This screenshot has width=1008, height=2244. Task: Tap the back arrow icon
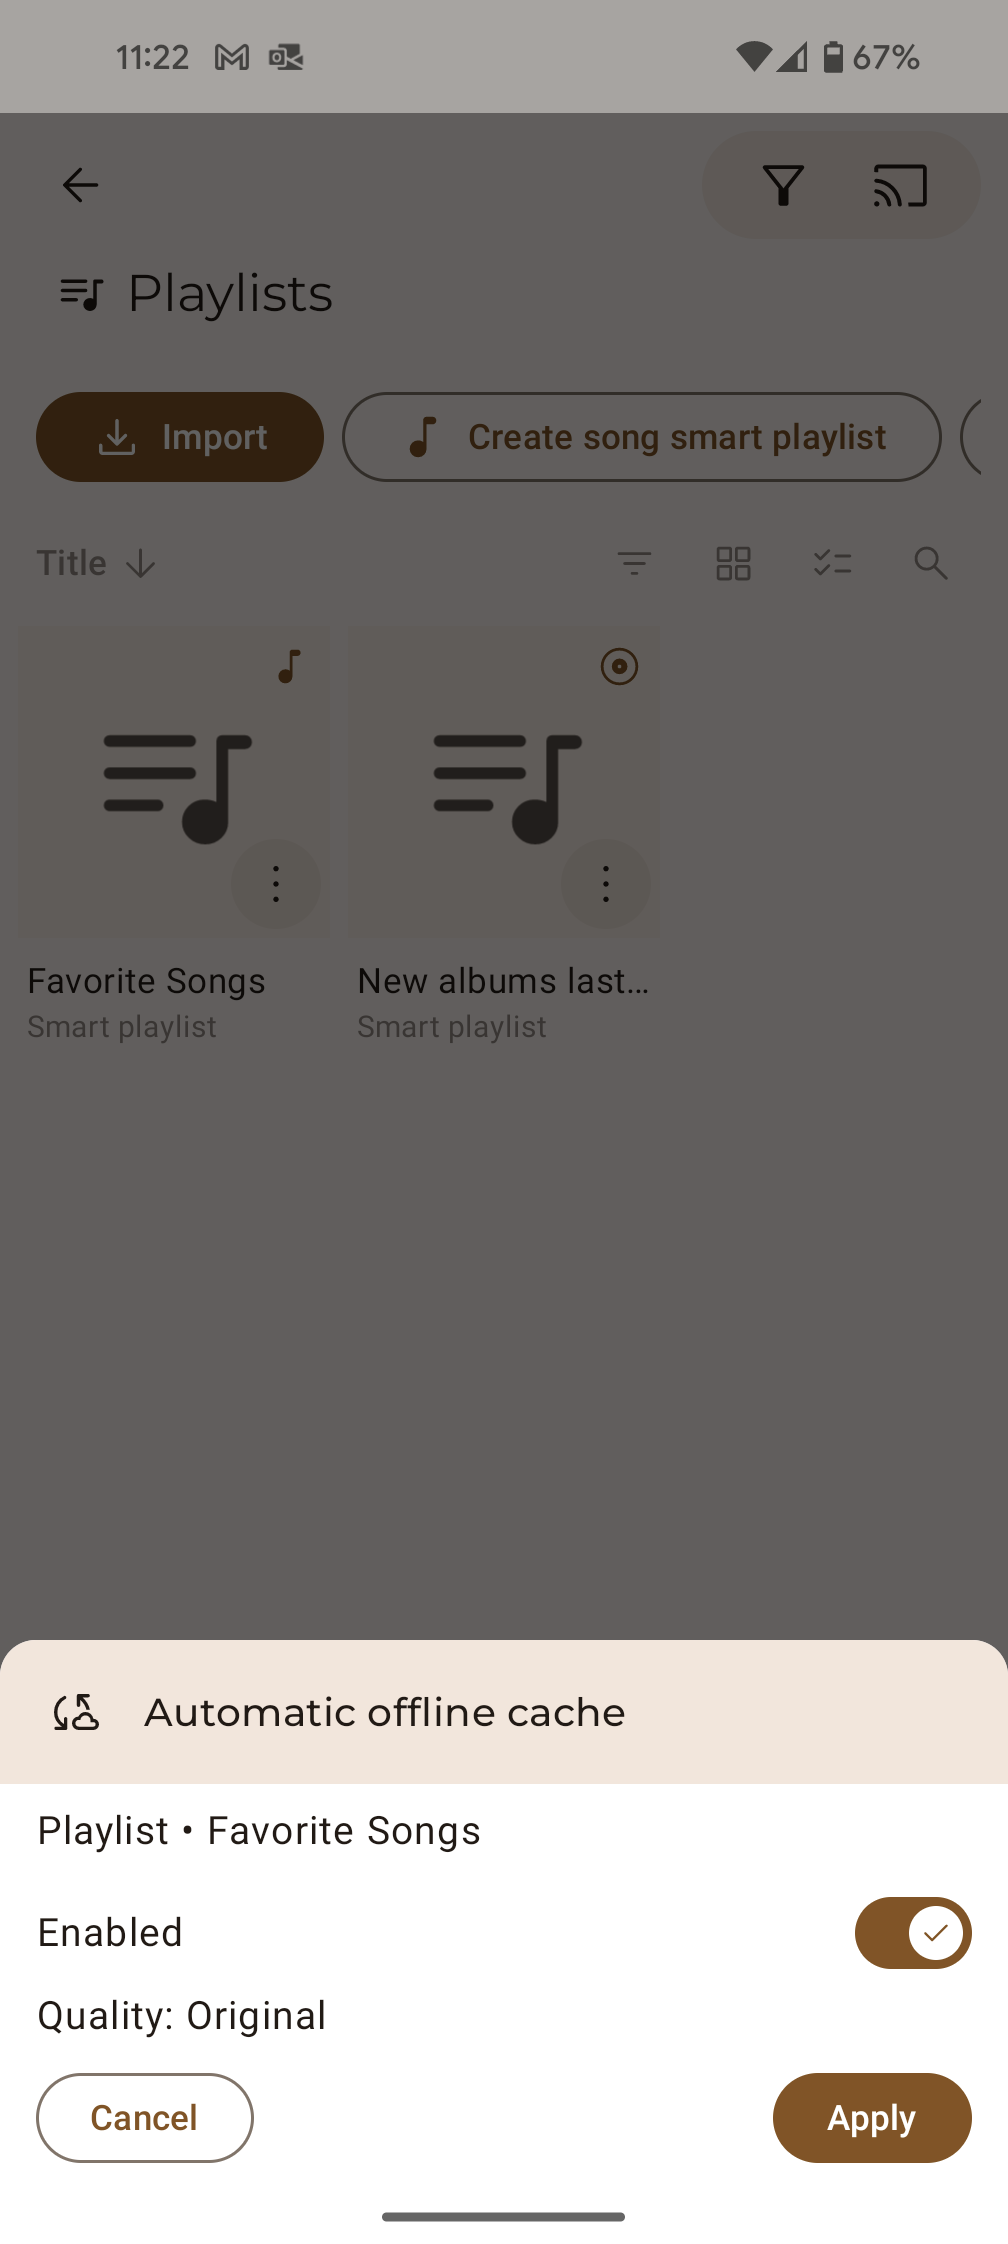pyautogui.click(x=80, y=185)
